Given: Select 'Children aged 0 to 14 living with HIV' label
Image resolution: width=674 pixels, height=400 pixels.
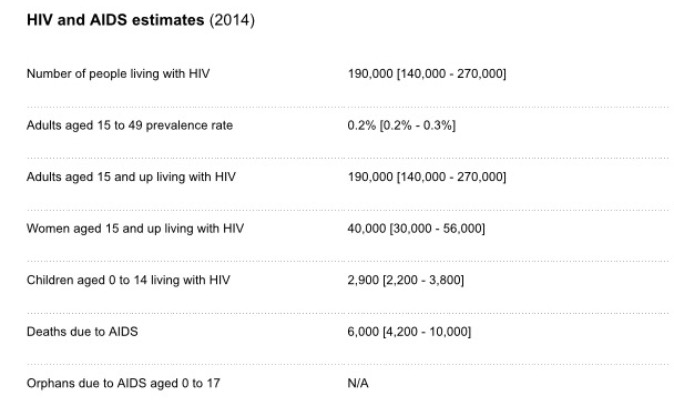Looking at the screenshot, I should click(x=129, y=280).
